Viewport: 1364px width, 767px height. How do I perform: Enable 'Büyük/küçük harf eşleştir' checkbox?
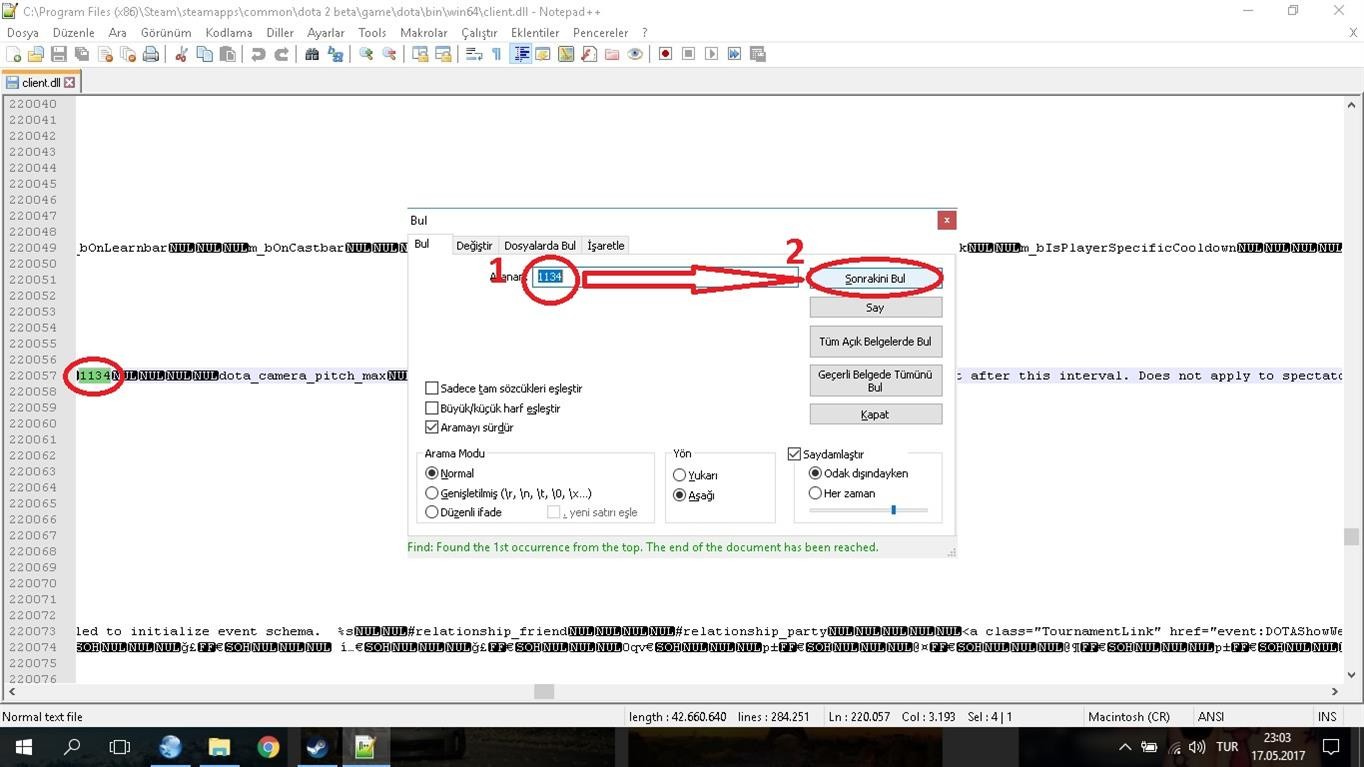432,408
